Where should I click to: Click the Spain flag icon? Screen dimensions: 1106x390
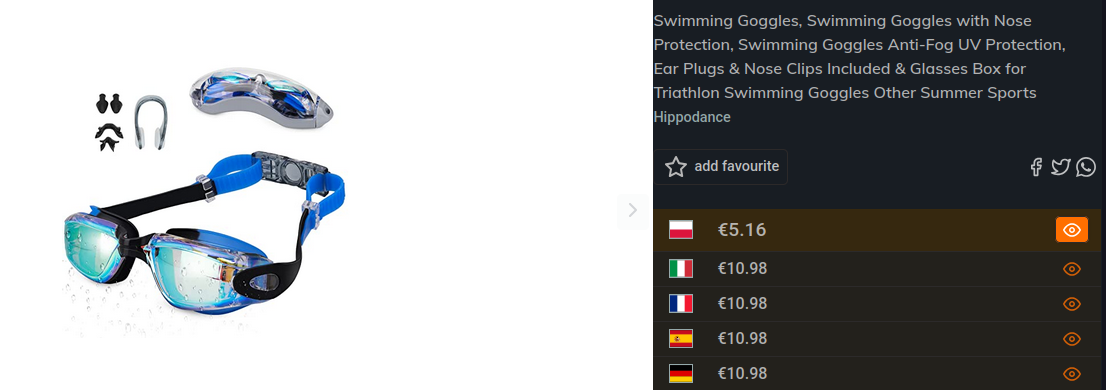pyautogui.click(x=681, y=339)
